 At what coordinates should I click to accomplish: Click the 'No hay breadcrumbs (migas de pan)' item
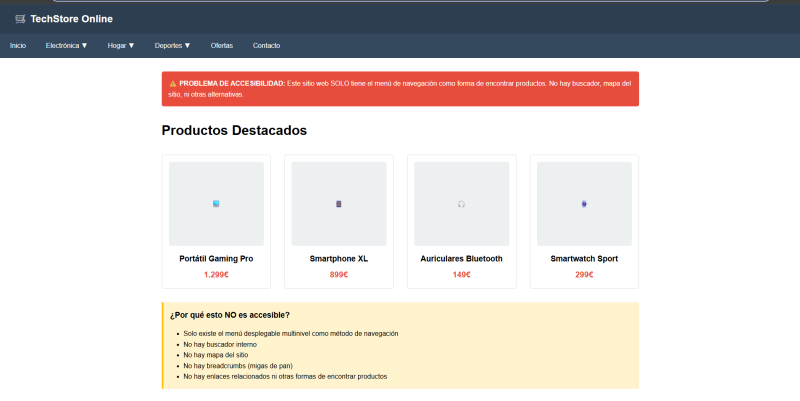[238, 366]
